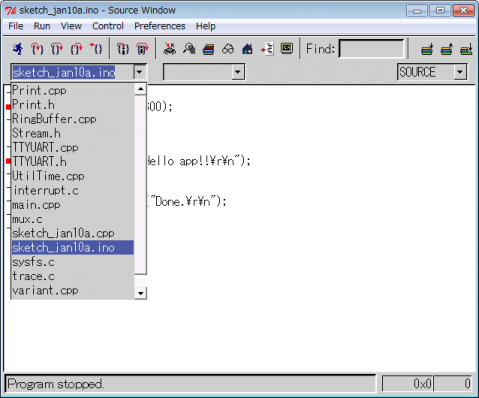The width and height of the screenshot is (479, 398).
Task: Click the Continue execution toolbar icon
Action: pos(96,49)
